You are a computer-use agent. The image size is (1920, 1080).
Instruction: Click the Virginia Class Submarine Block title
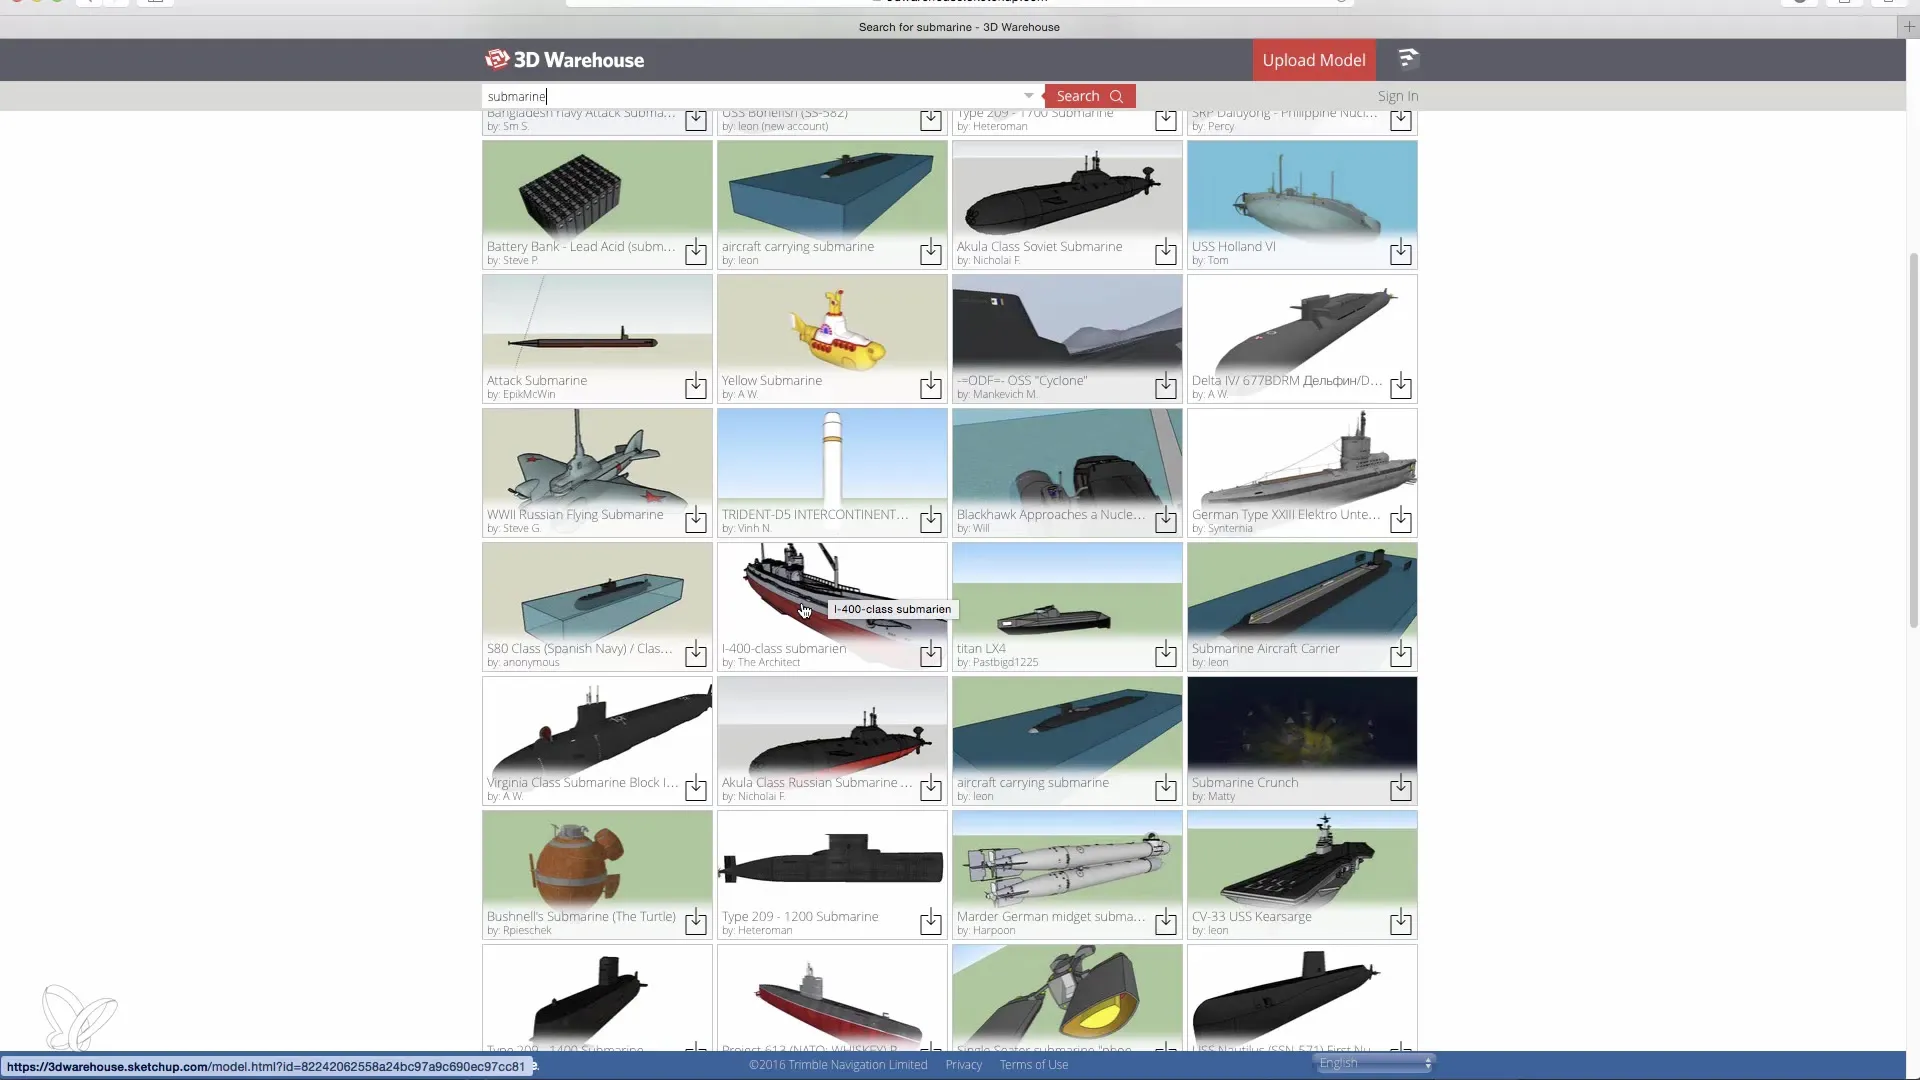(x=583, y=783)
